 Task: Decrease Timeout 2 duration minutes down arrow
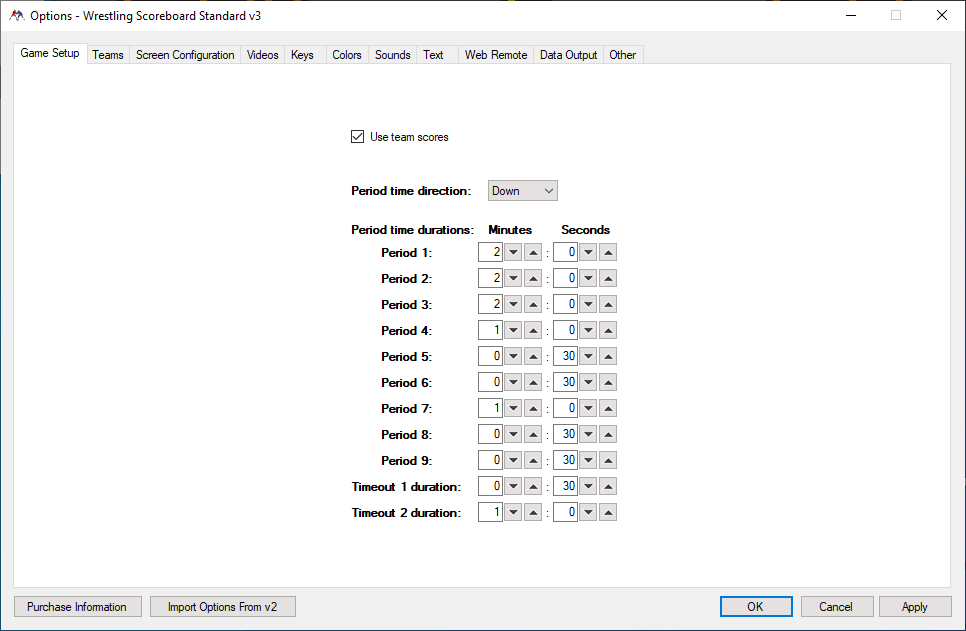(x=513, y=513)
